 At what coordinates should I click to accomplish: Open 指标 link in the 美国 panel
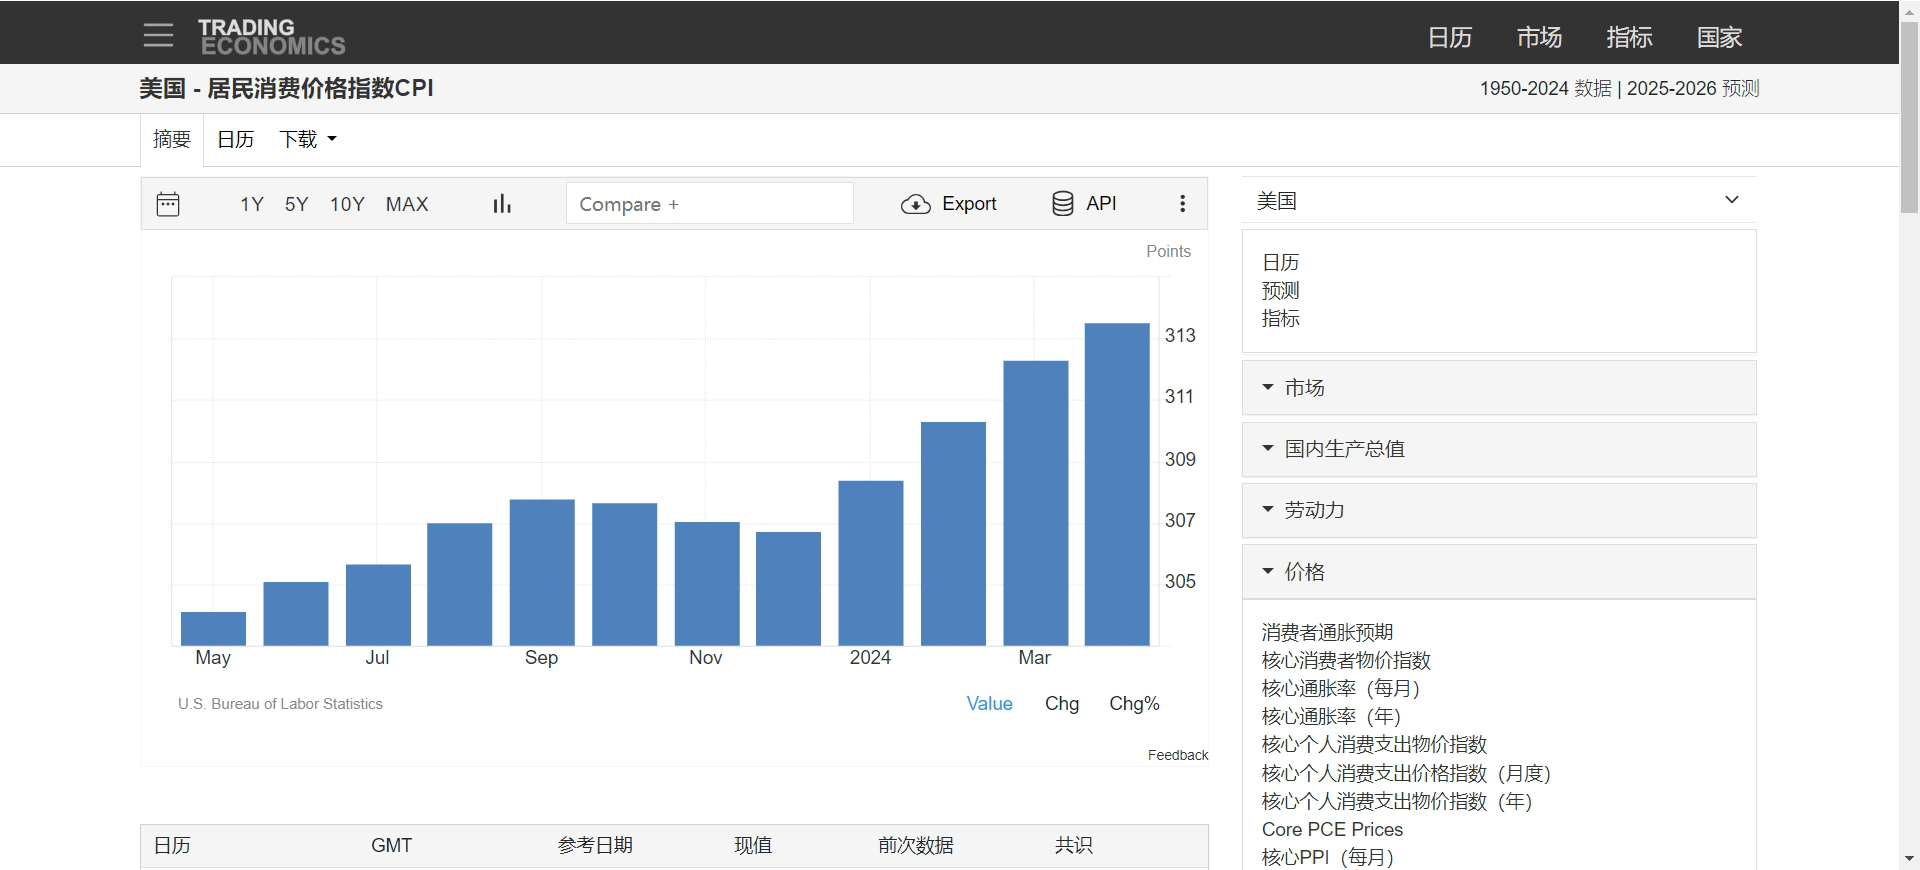click(x=1280, y=318)
